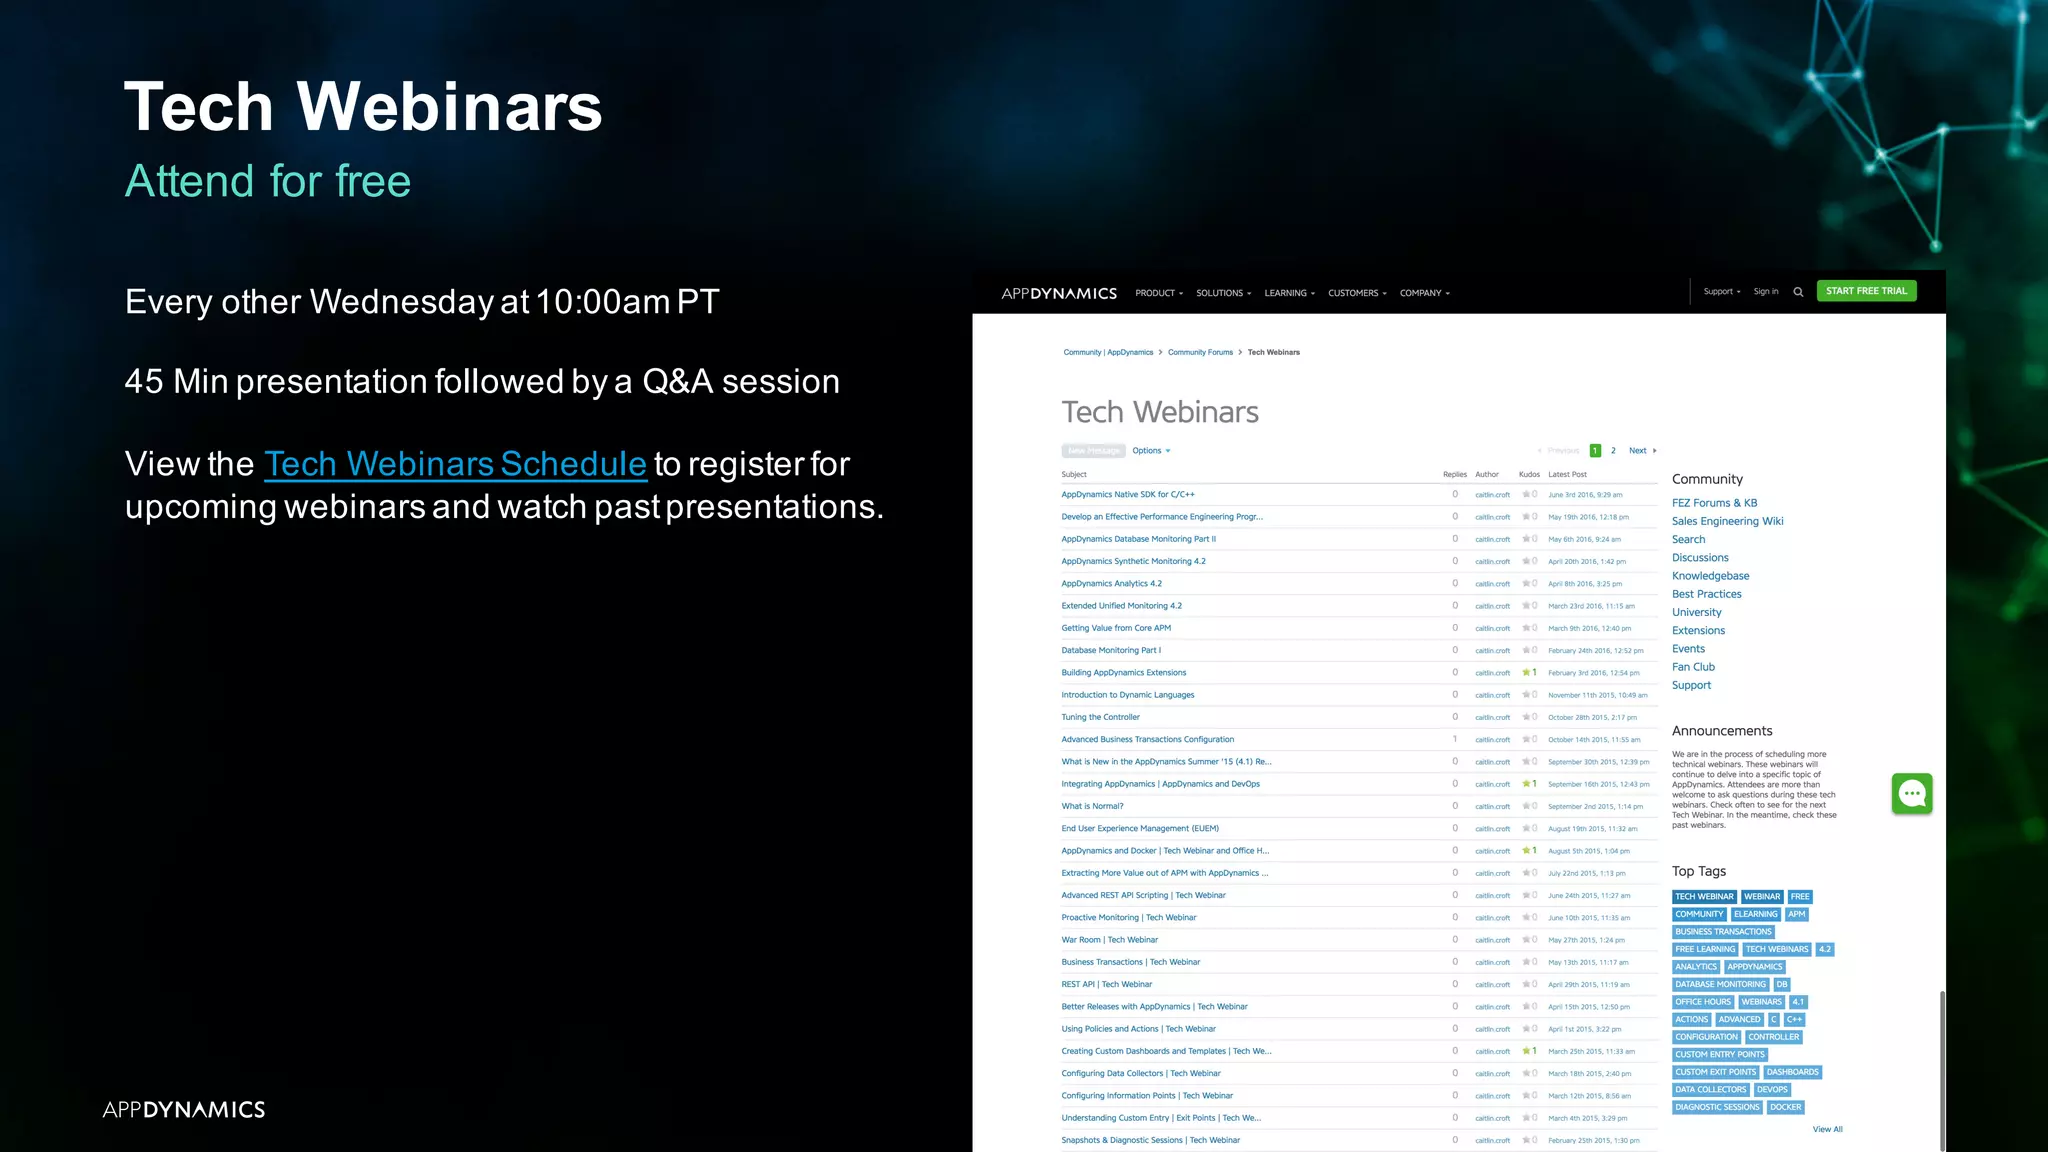The image size is (2048, 1152).
Task: Click University sidebar link
Action: coord(1696,612)
